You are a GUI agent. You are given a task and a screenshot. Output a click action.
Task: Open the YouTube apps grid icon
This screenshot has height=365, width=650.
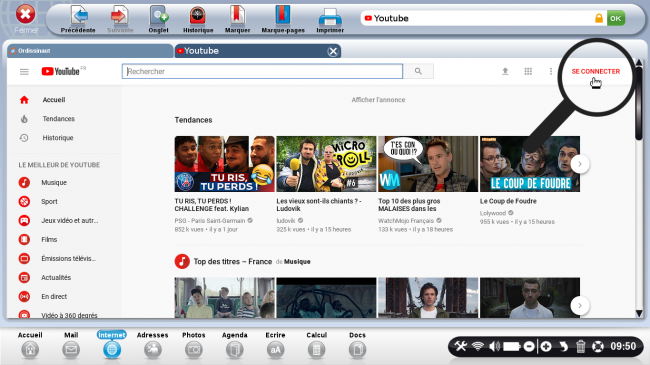click(x=528, y=71)
